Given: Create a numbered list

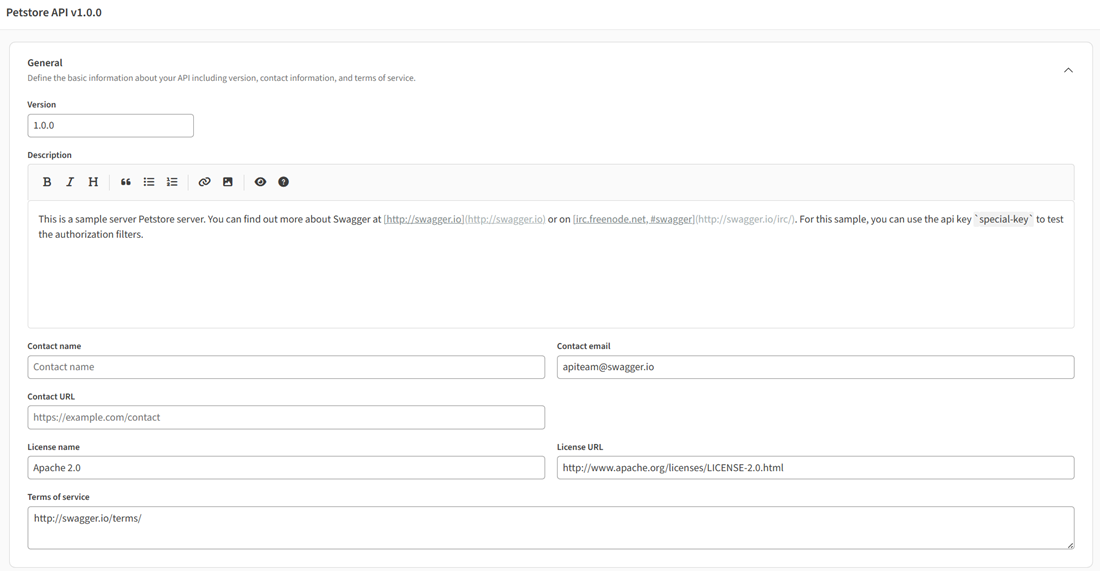Looking at the screenshot, I should [172, 182].
